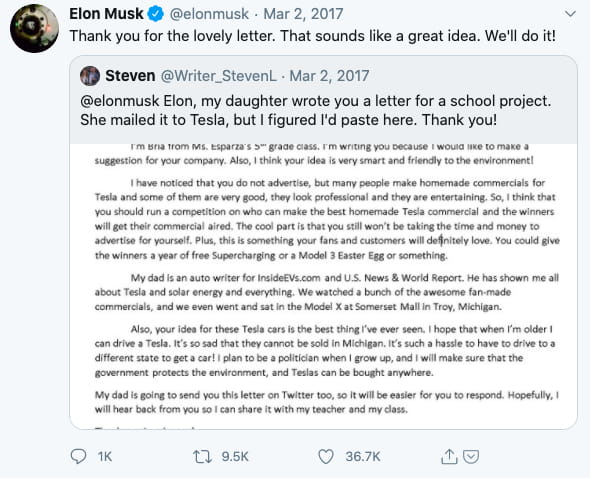Viewport: 590px width, 478px height.
Task: Open the attached letter image
Action: [323, 286]
